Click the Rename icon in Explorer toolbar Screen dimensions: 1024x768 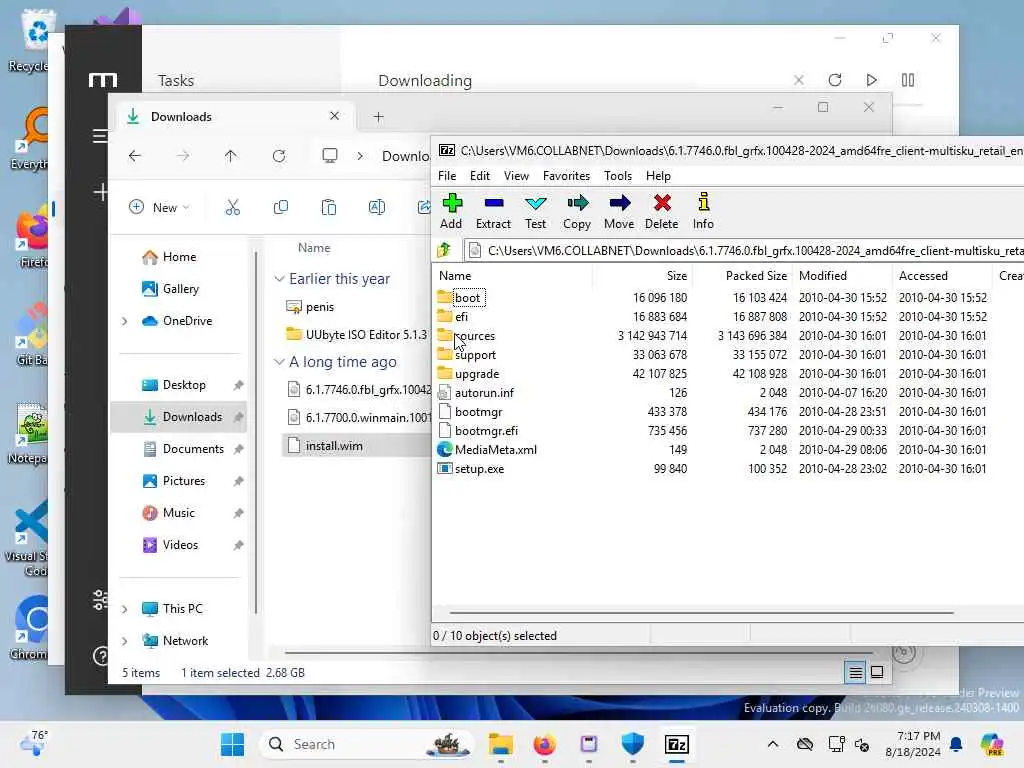(377, 207)
